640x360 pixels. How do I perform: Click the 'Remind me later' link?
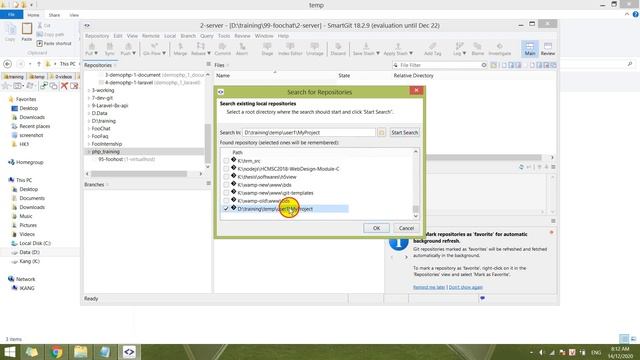[429, 287]
